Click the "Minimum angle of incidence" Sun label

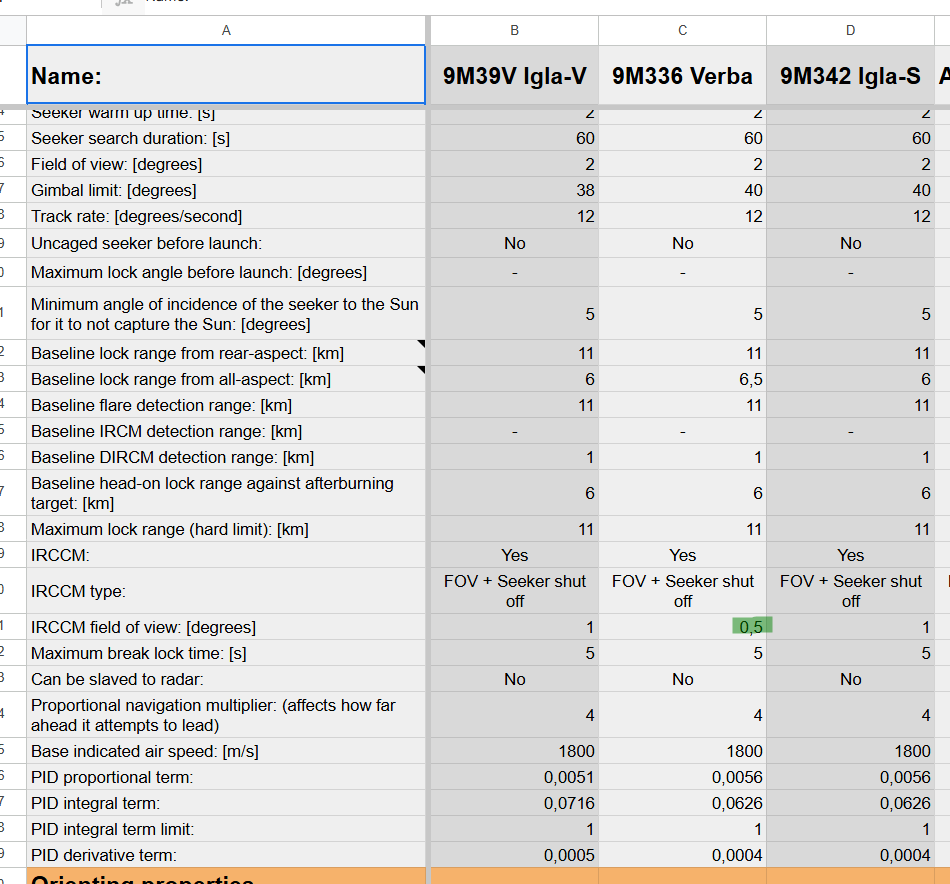(225, 314)
